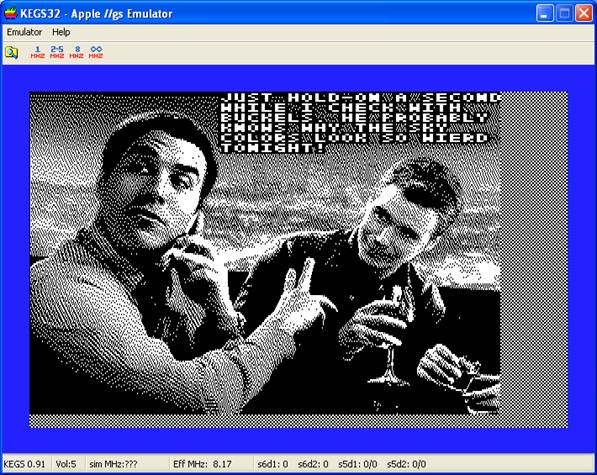Set speed to 2.5 MHz
The image size is (597, 475).
[57, 52]
